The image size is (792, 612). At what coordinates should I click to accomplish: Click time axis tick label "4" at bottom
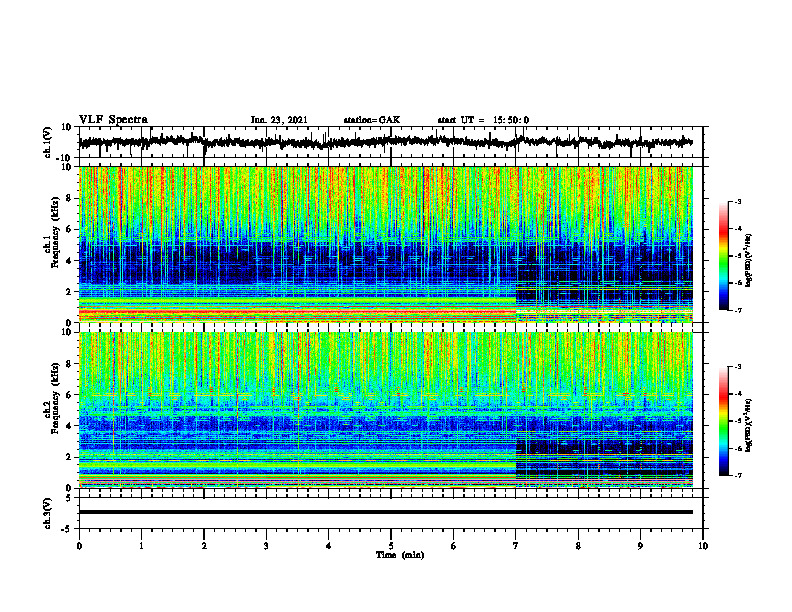(329, 546)
